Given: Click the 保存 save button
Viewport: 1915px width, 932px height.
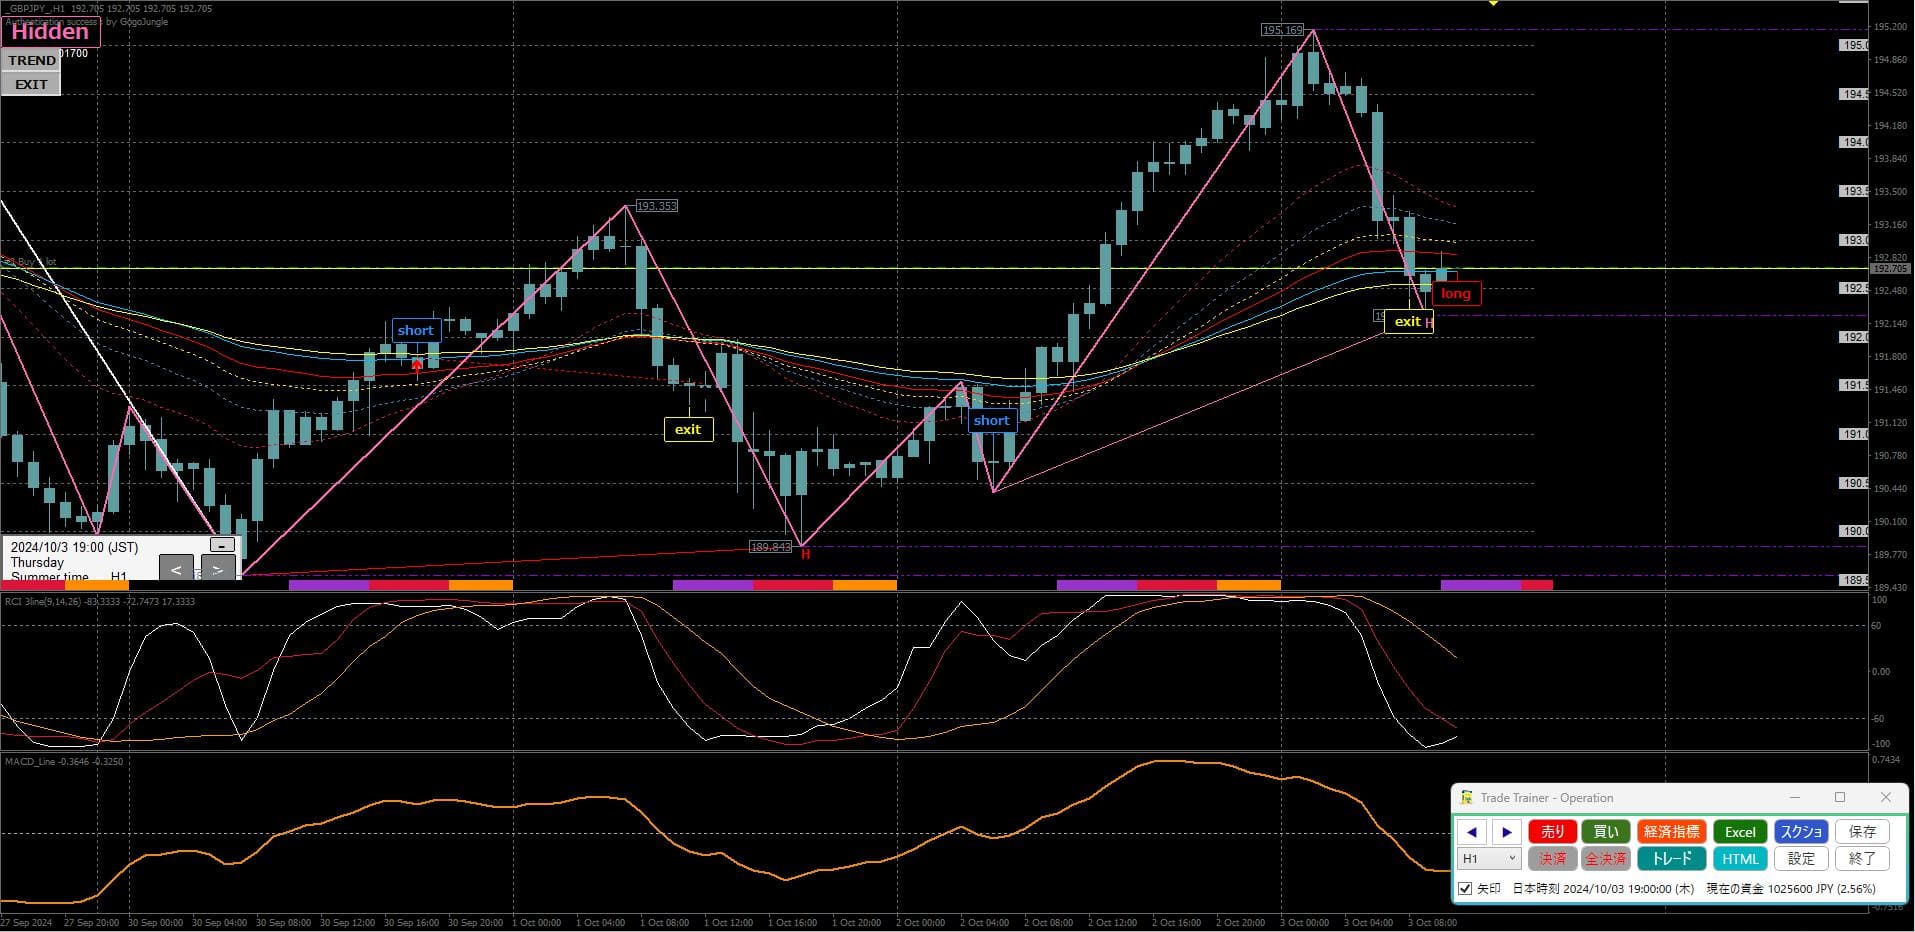Looking at the screenshot, I should click(1862, 832).
